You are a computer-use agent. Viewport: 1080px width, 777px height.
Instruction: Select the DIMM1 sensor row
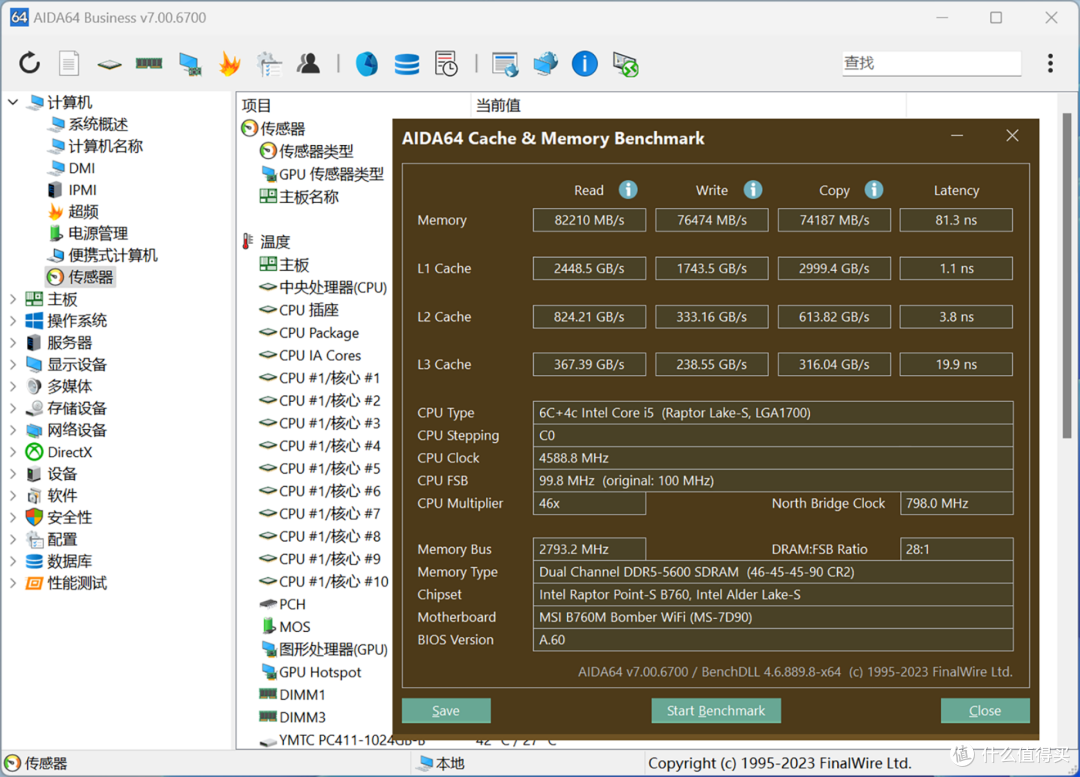(302, 695)
